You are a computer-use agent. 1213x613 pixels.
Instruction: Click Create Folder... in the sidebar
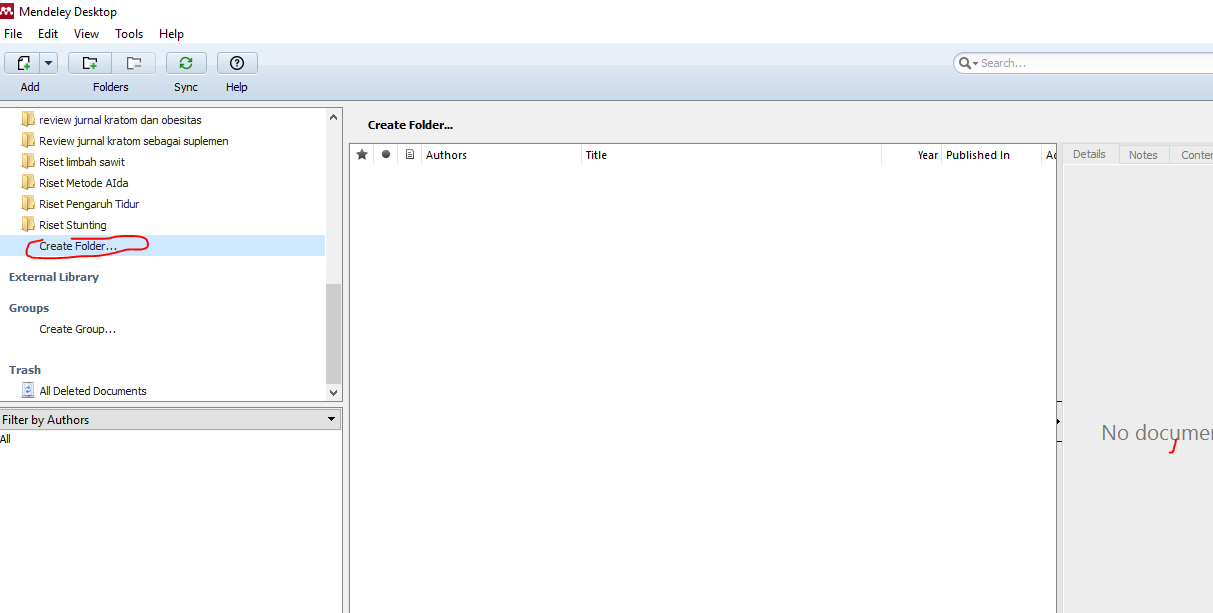[78, 246]
